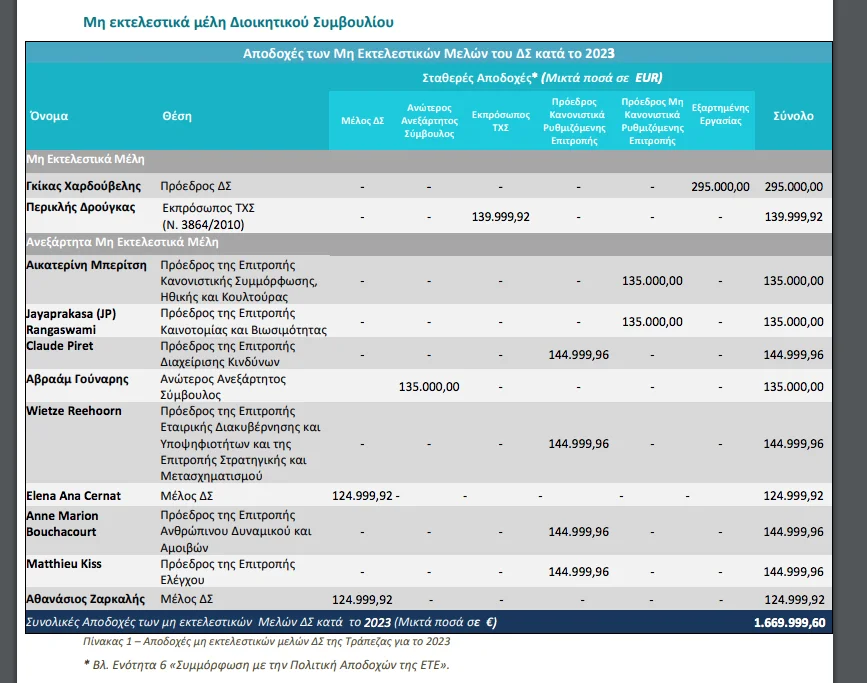
Task: Select the name 'Αικατερίνη Μπερίτση'
Action: point(86,265)
